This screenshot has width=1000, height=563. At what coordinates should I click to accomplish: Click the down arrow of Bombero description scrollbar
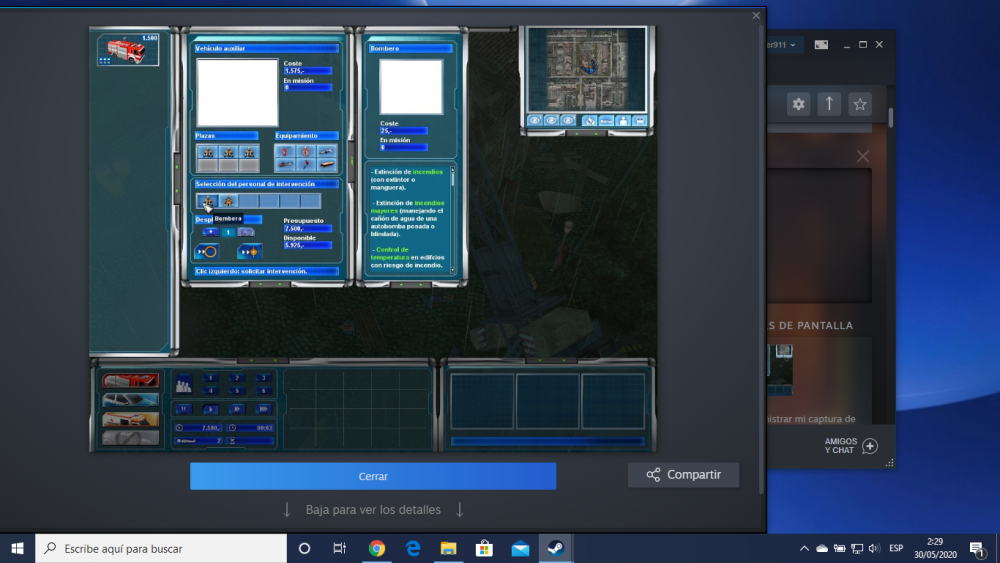click(453, 270)
